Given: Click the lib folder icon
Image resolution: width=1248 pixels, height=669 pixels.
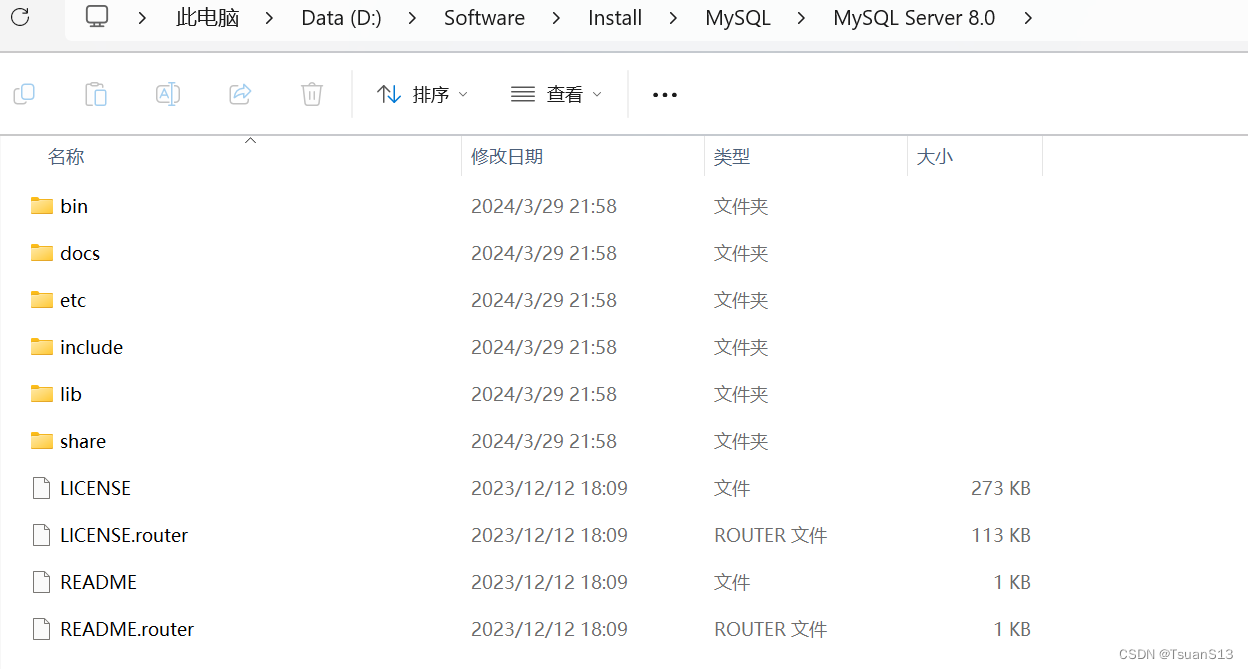Looking at the screenshot, I should point(42,394).
